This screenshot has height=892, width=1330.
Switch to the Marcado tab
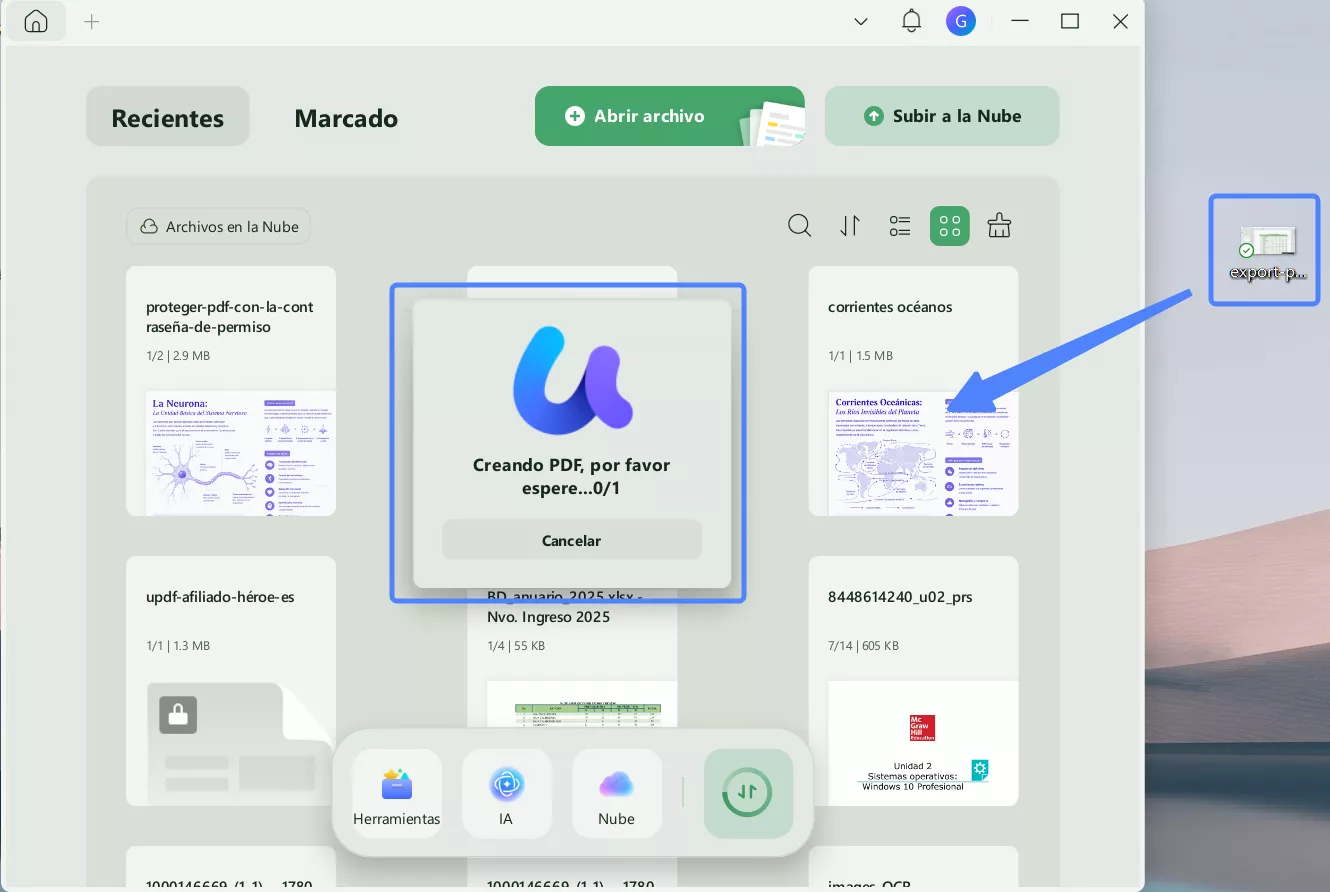[x=346, y=118]
